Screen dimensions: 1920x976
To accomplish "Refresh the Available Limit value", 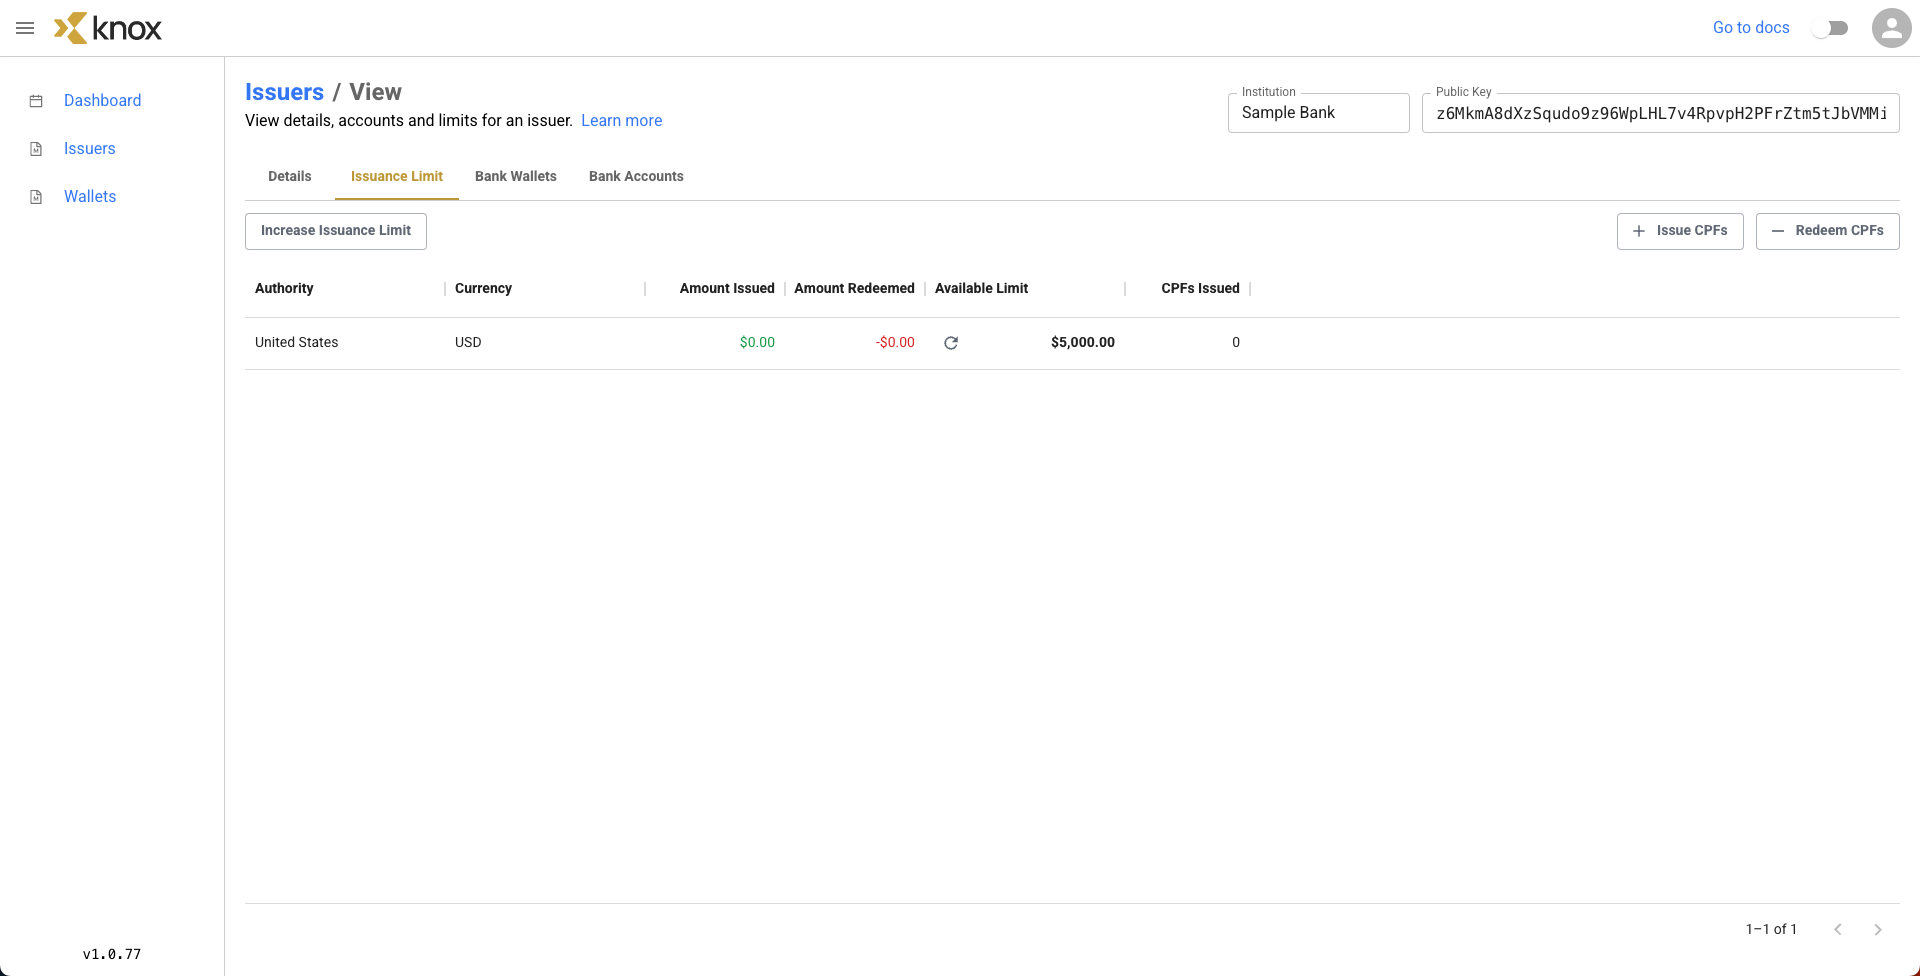I will 951,343.
